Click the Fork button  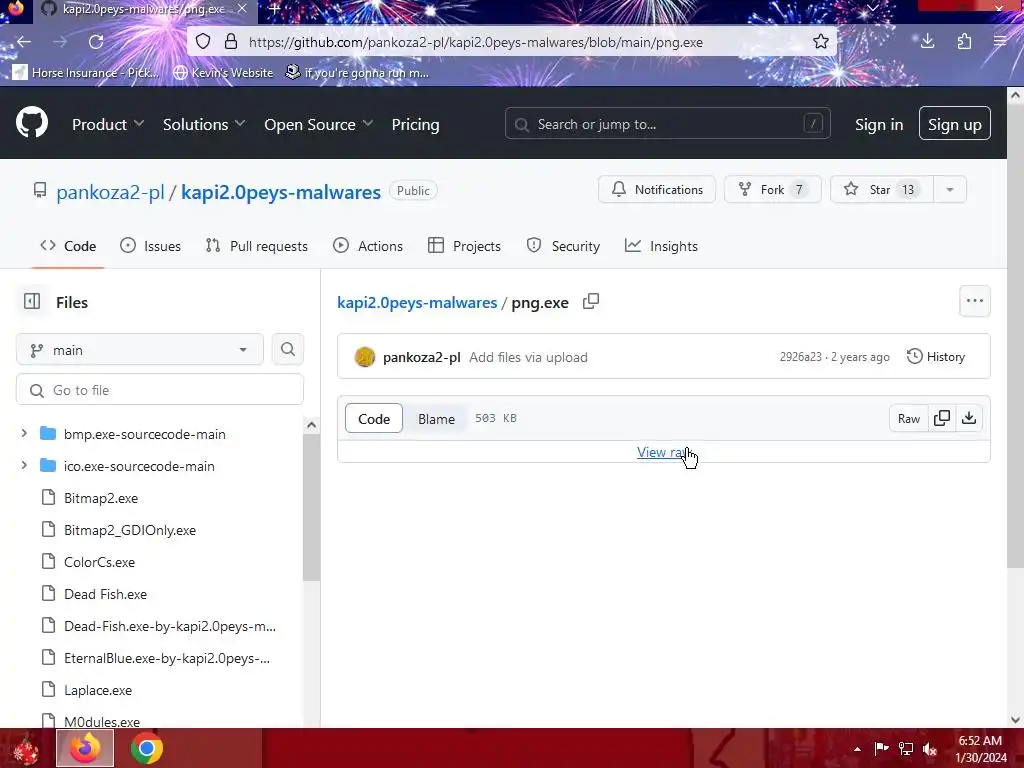773,189
